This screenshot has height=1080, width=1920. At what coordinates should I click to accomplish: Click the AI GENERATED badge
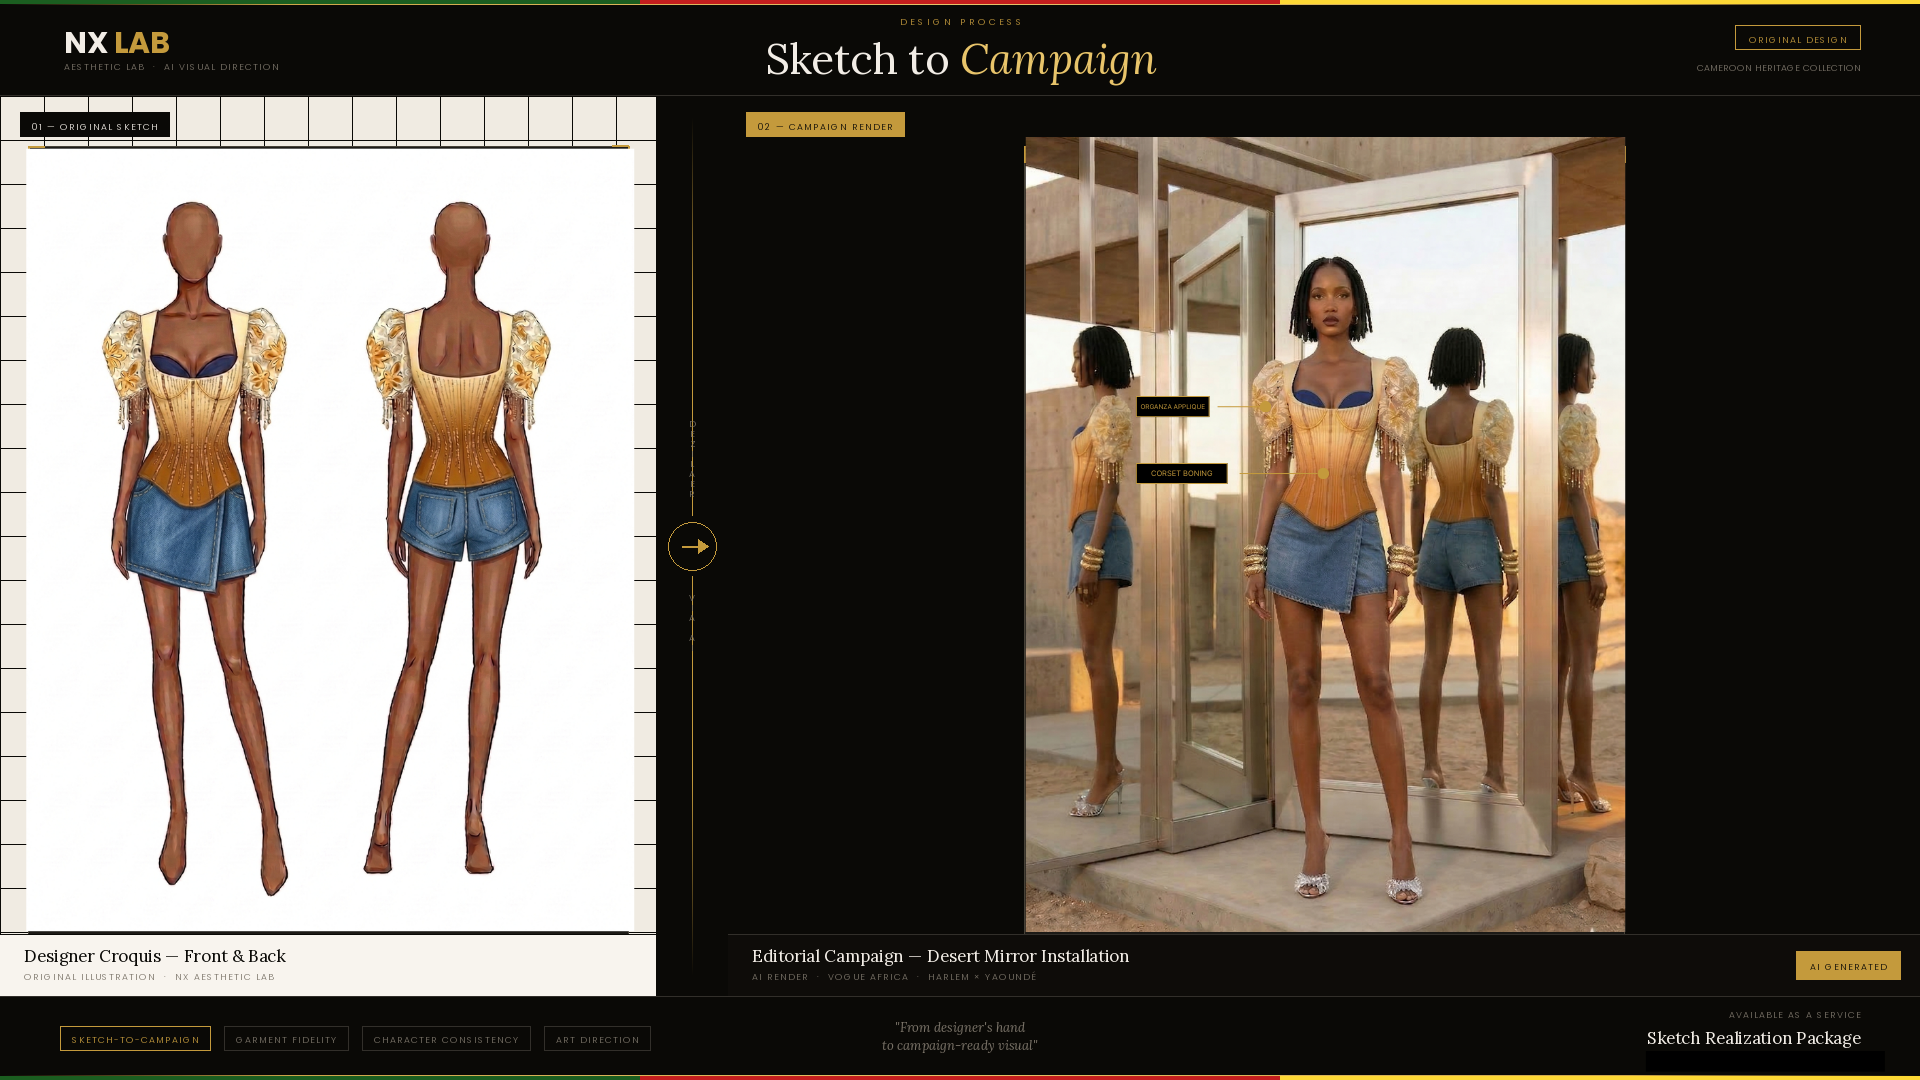click(x=1848, y=965)
